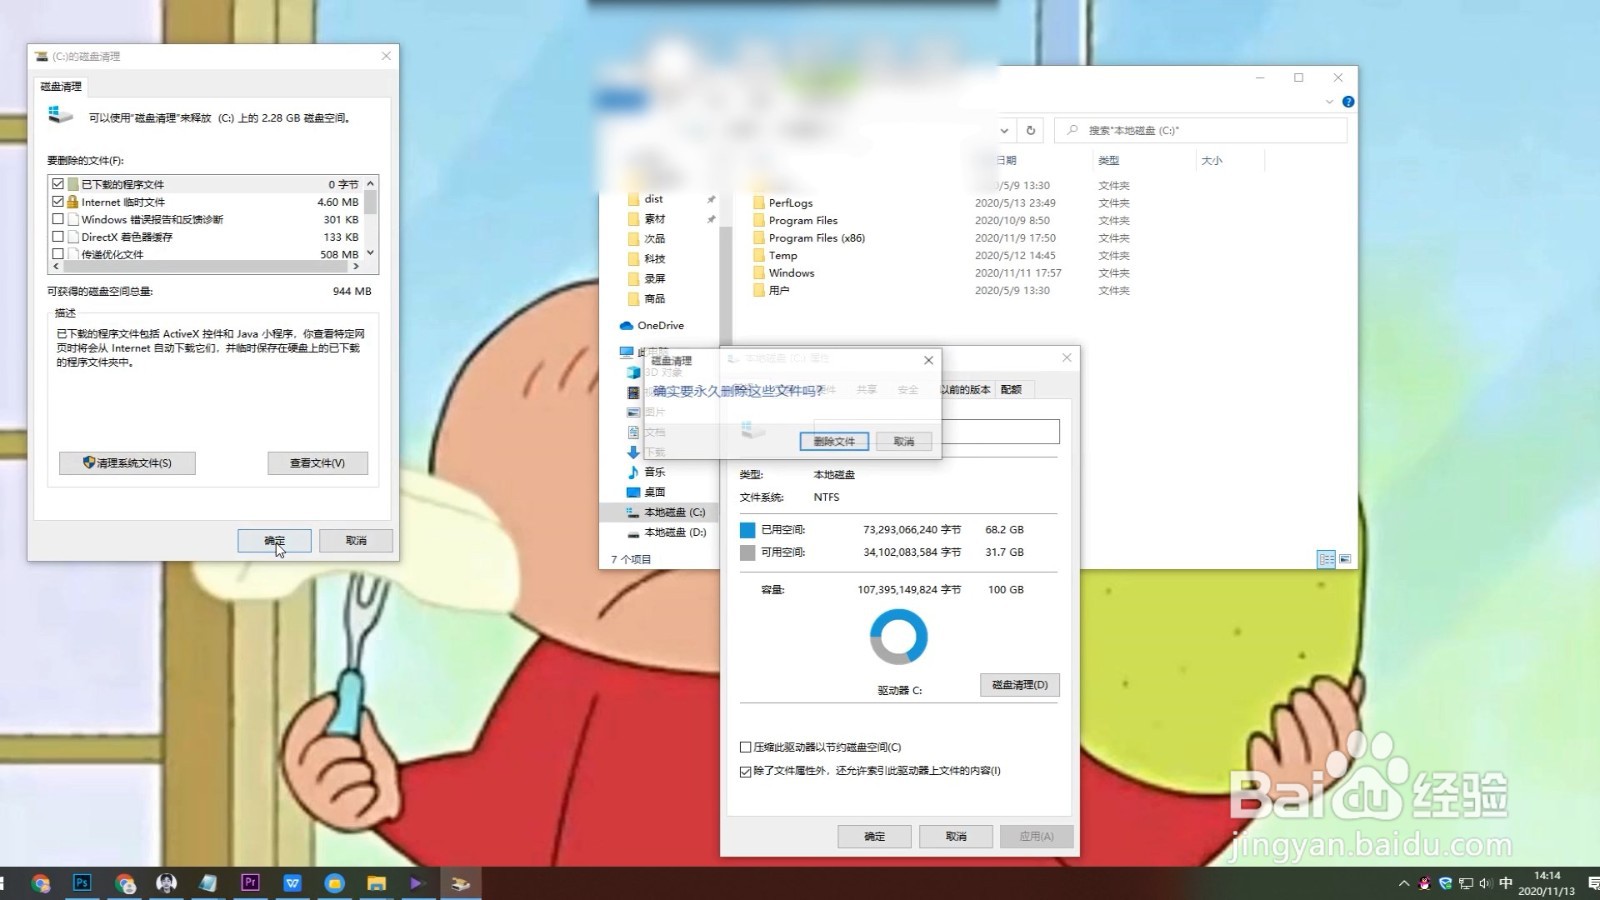This screenshot has height=900, width=1600.
Task: Select the PerfLogs folder
Action: (x=791, y=203)
